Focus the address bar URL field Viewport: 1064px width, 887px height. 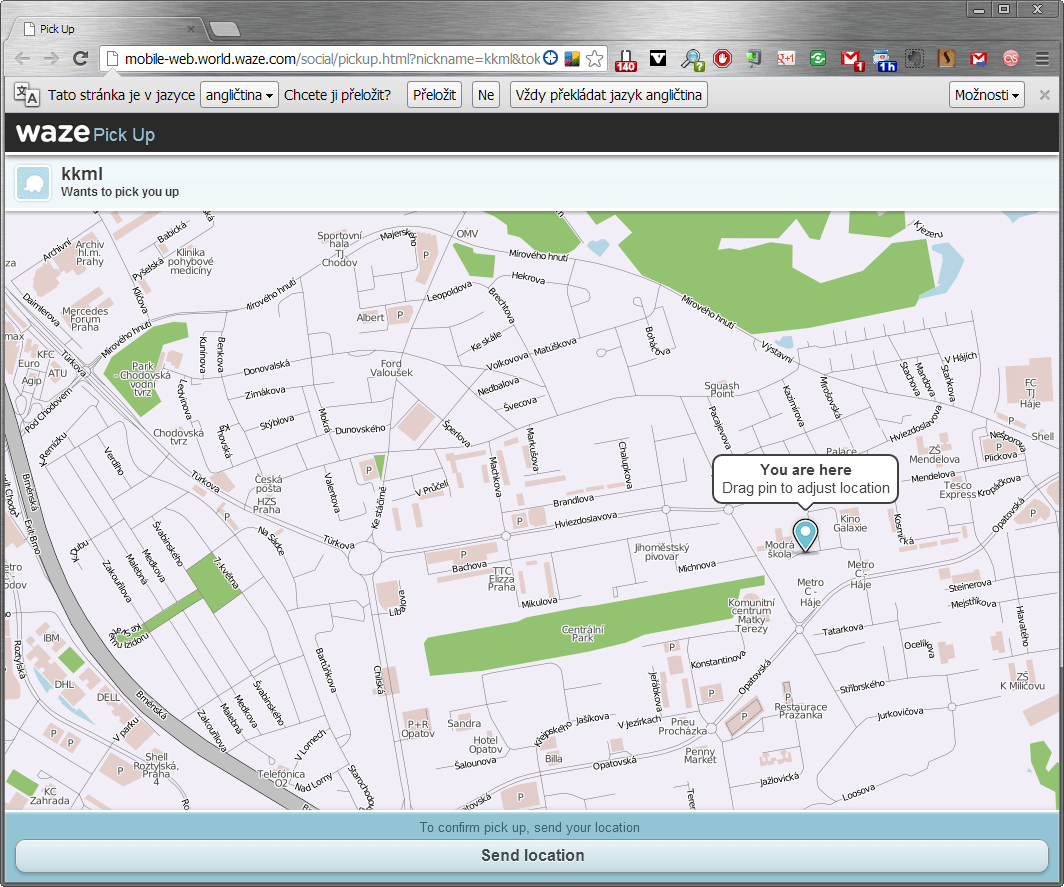332,58
